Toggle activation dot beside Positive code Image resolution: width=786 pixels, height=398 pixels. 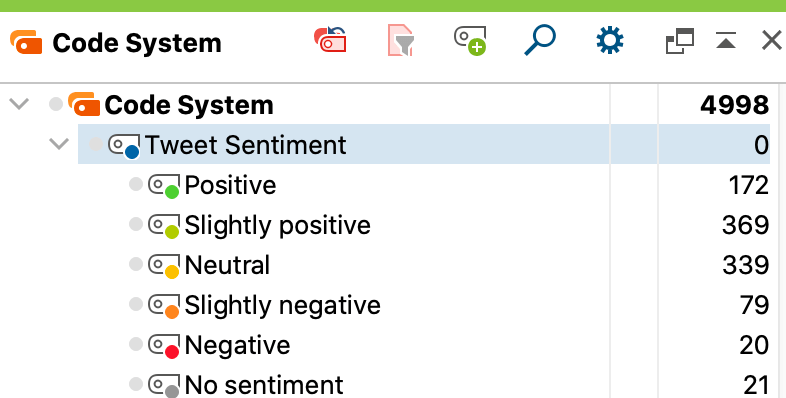(x=136, y=184)
